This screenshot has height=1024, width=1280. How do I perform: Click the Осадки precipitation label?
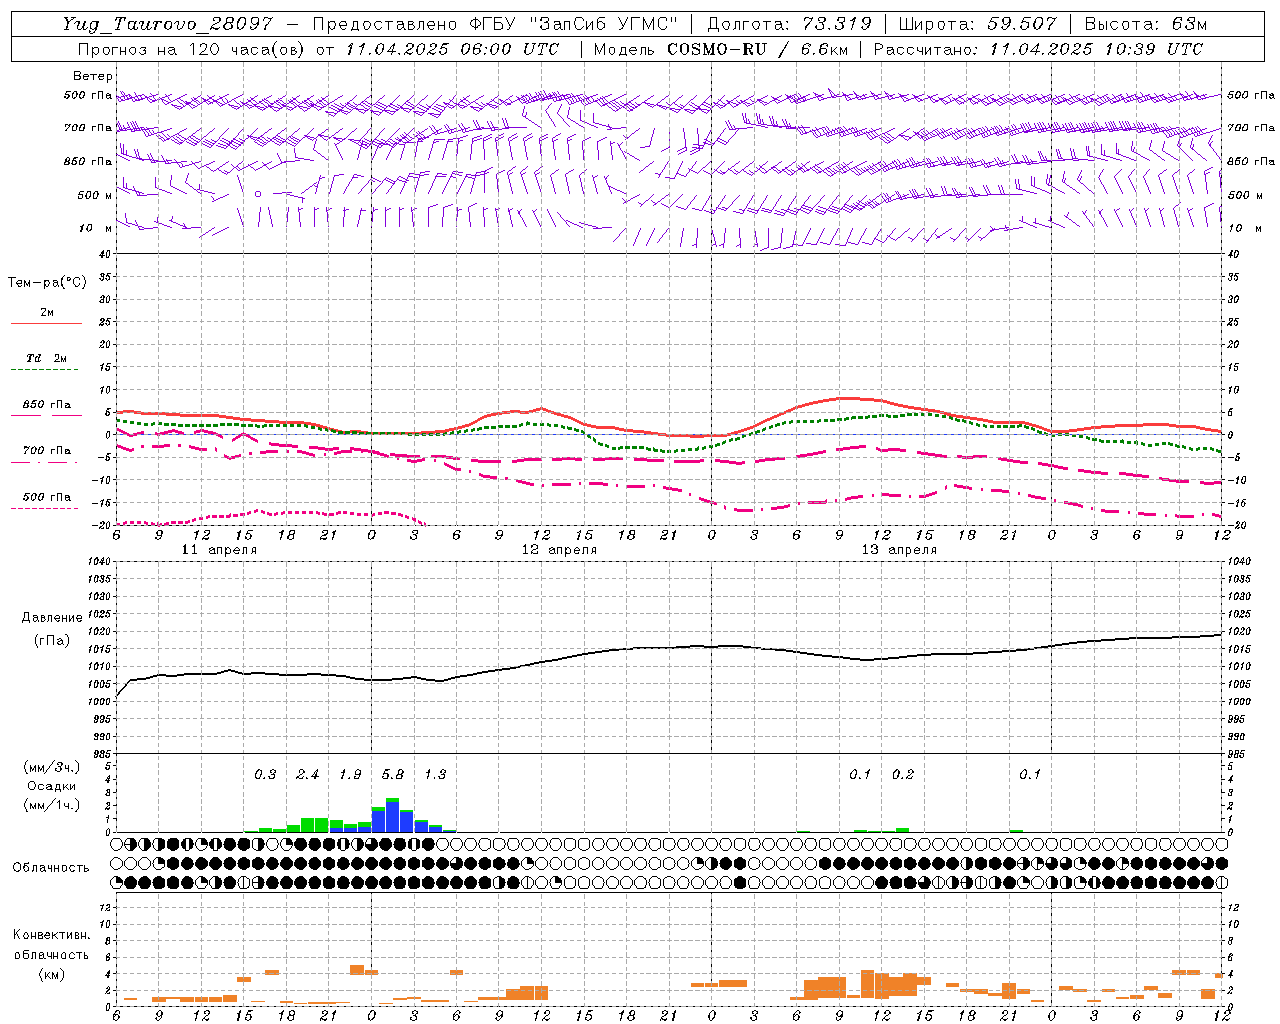point(52,786)
